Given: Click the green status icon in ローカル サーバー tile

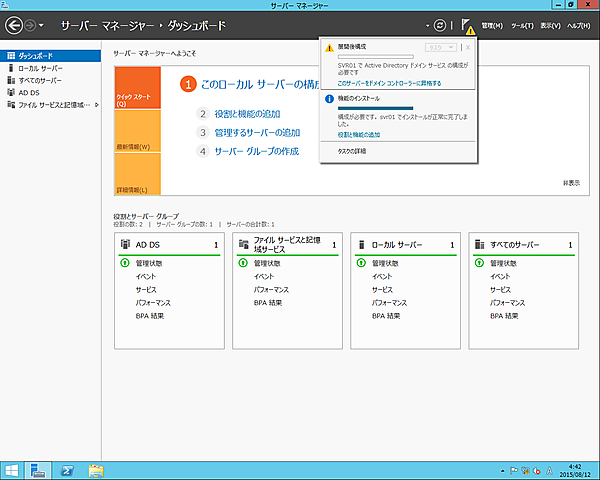Looking at the screenshot, I should pos(361,262).
